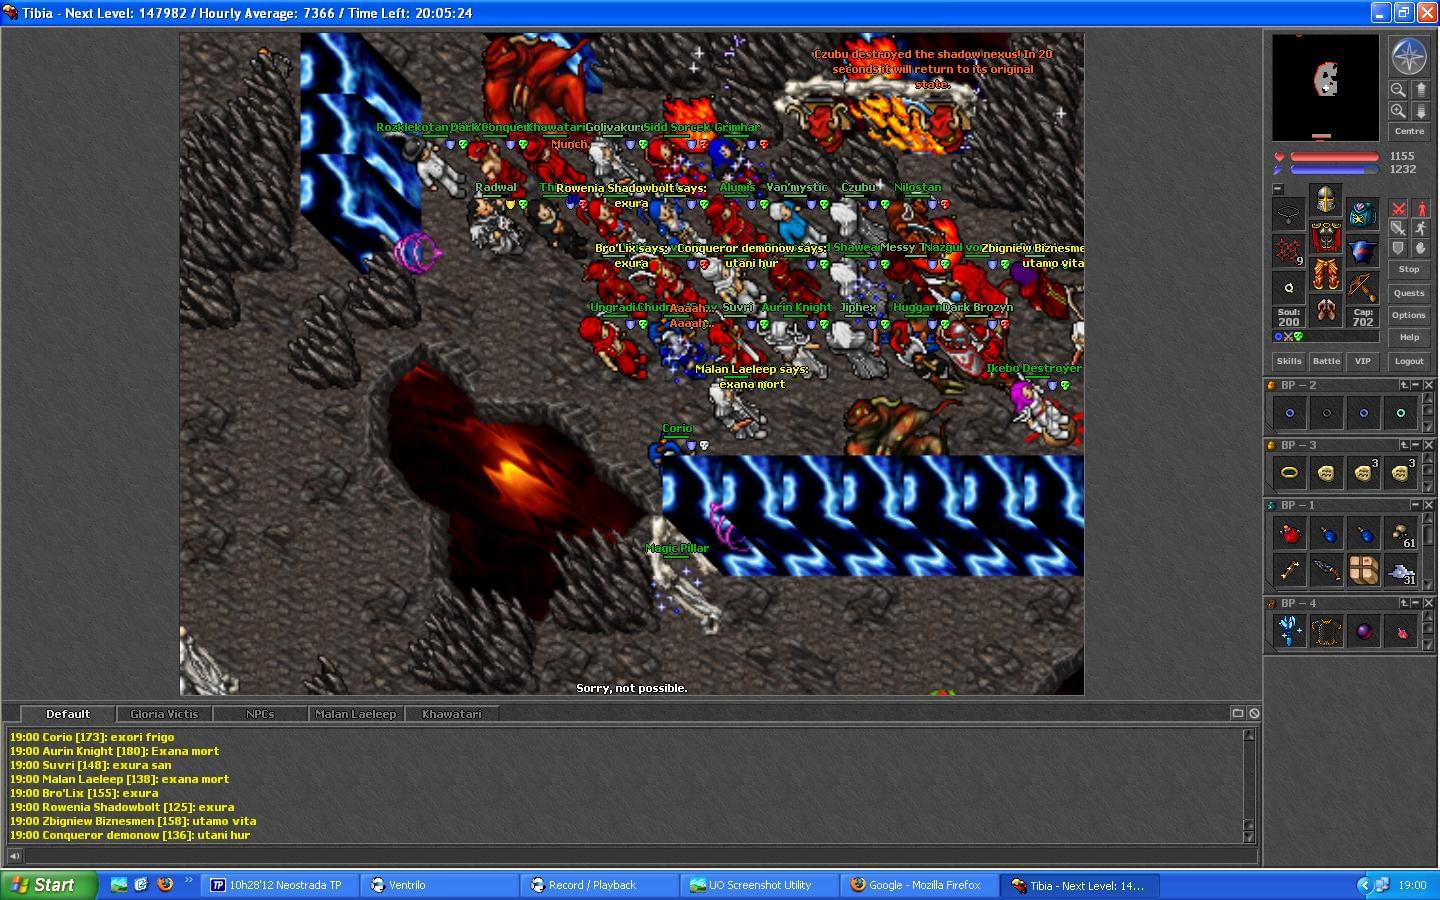The height and width of the screenshot is (900, 1440).
Task: Enable balanced fighting mode (sword and shield)
Action: point(1399,228)
